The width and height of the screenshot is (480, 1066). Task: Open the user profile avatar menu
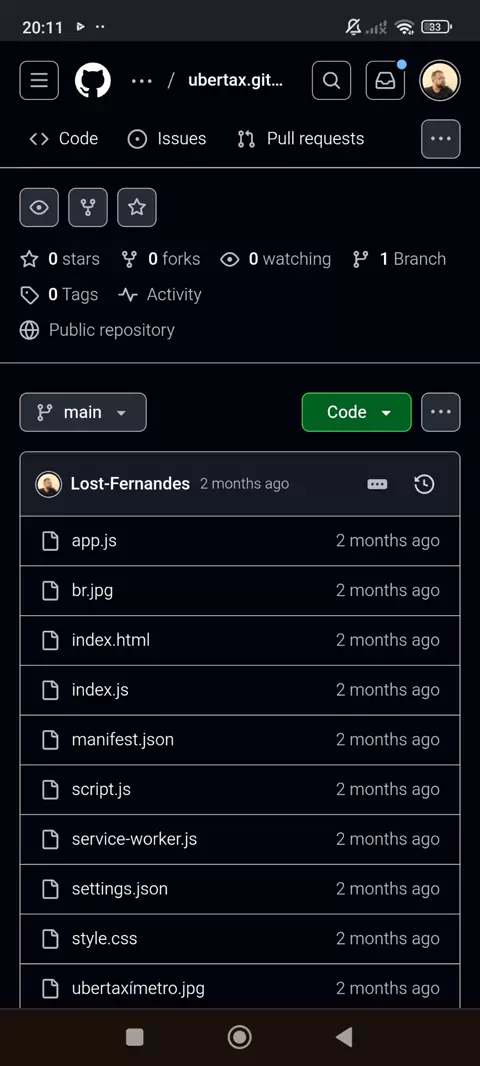pyautogui.click(x=440, y=80)
